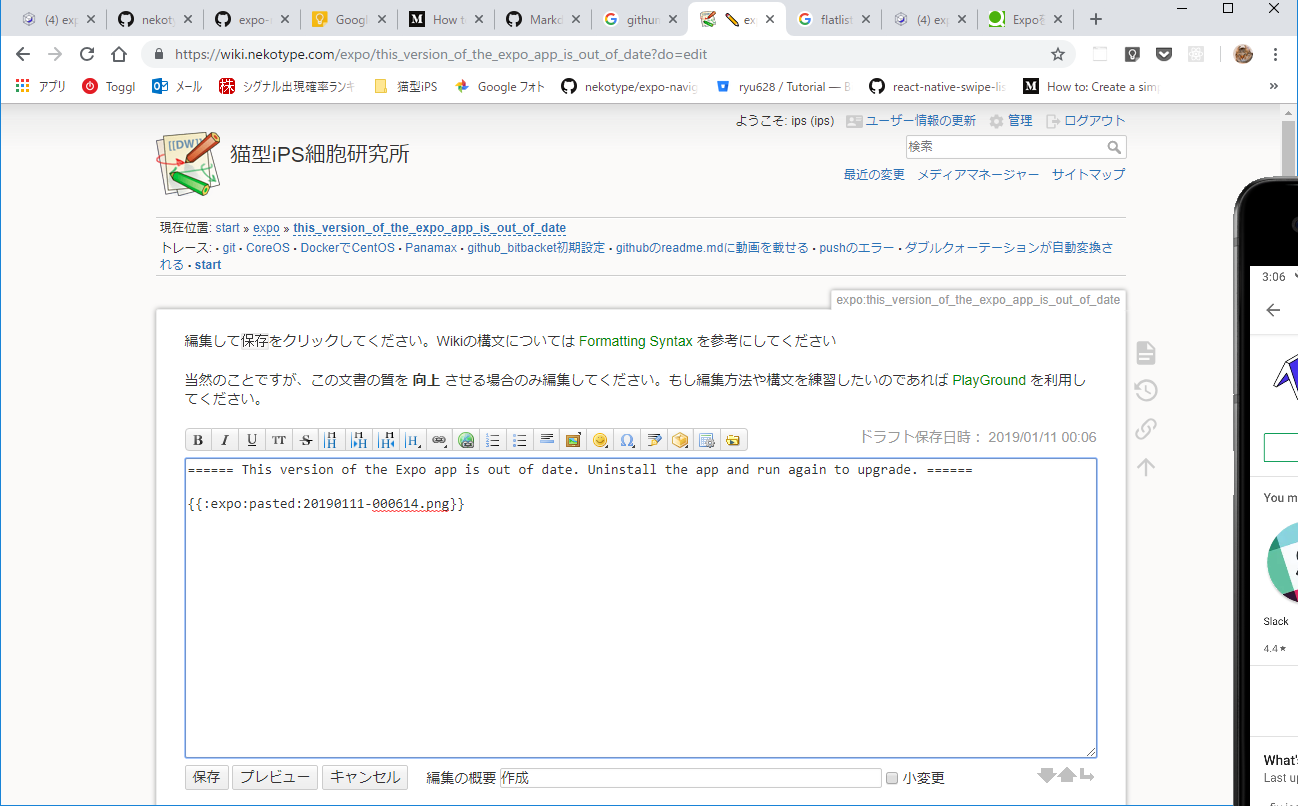Toggle bold formatting in the editor toolbar
The image size is (1298, 806).
pos(198,439)
